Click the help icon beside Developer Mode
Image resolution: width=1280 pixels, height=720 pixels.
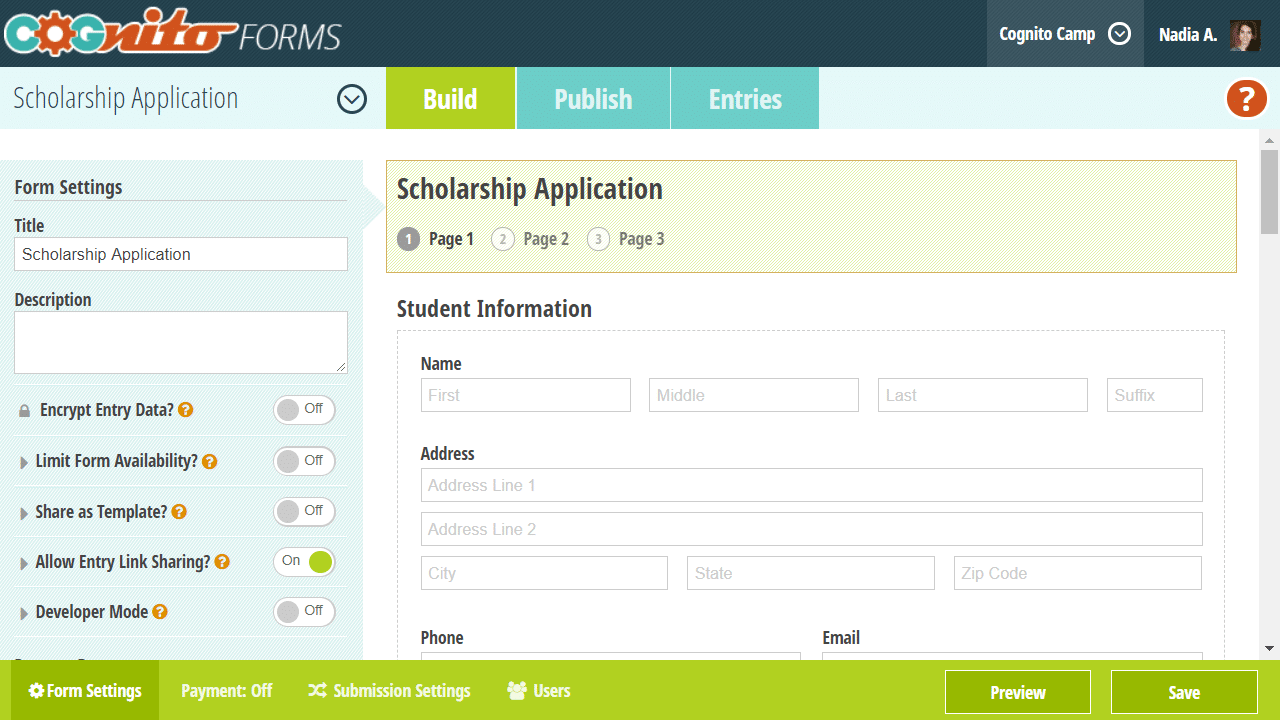pos(159,612)
